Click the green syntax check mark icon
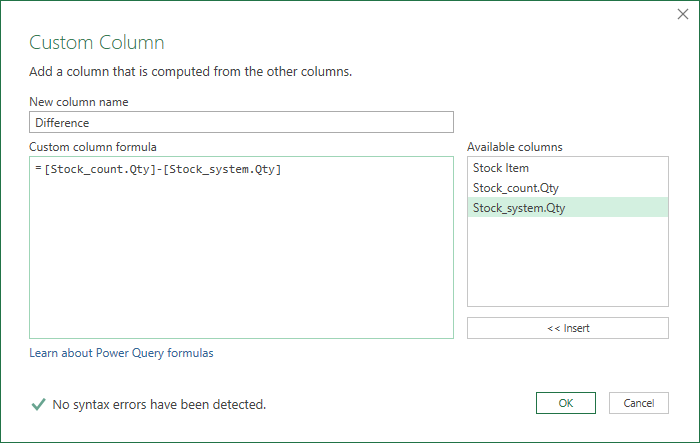Screen dimensions: 700x443 point(38,404)
